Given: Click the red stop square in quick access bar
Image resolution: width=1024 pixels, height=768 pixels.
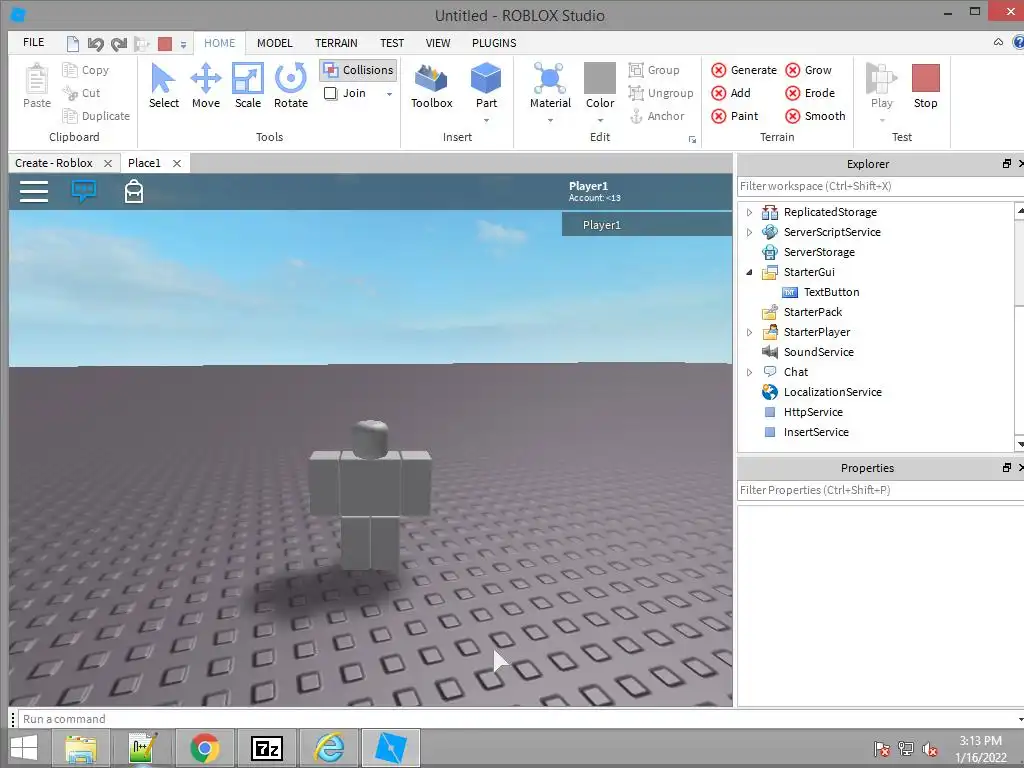Looking at the screenshot, I should 165,44.
